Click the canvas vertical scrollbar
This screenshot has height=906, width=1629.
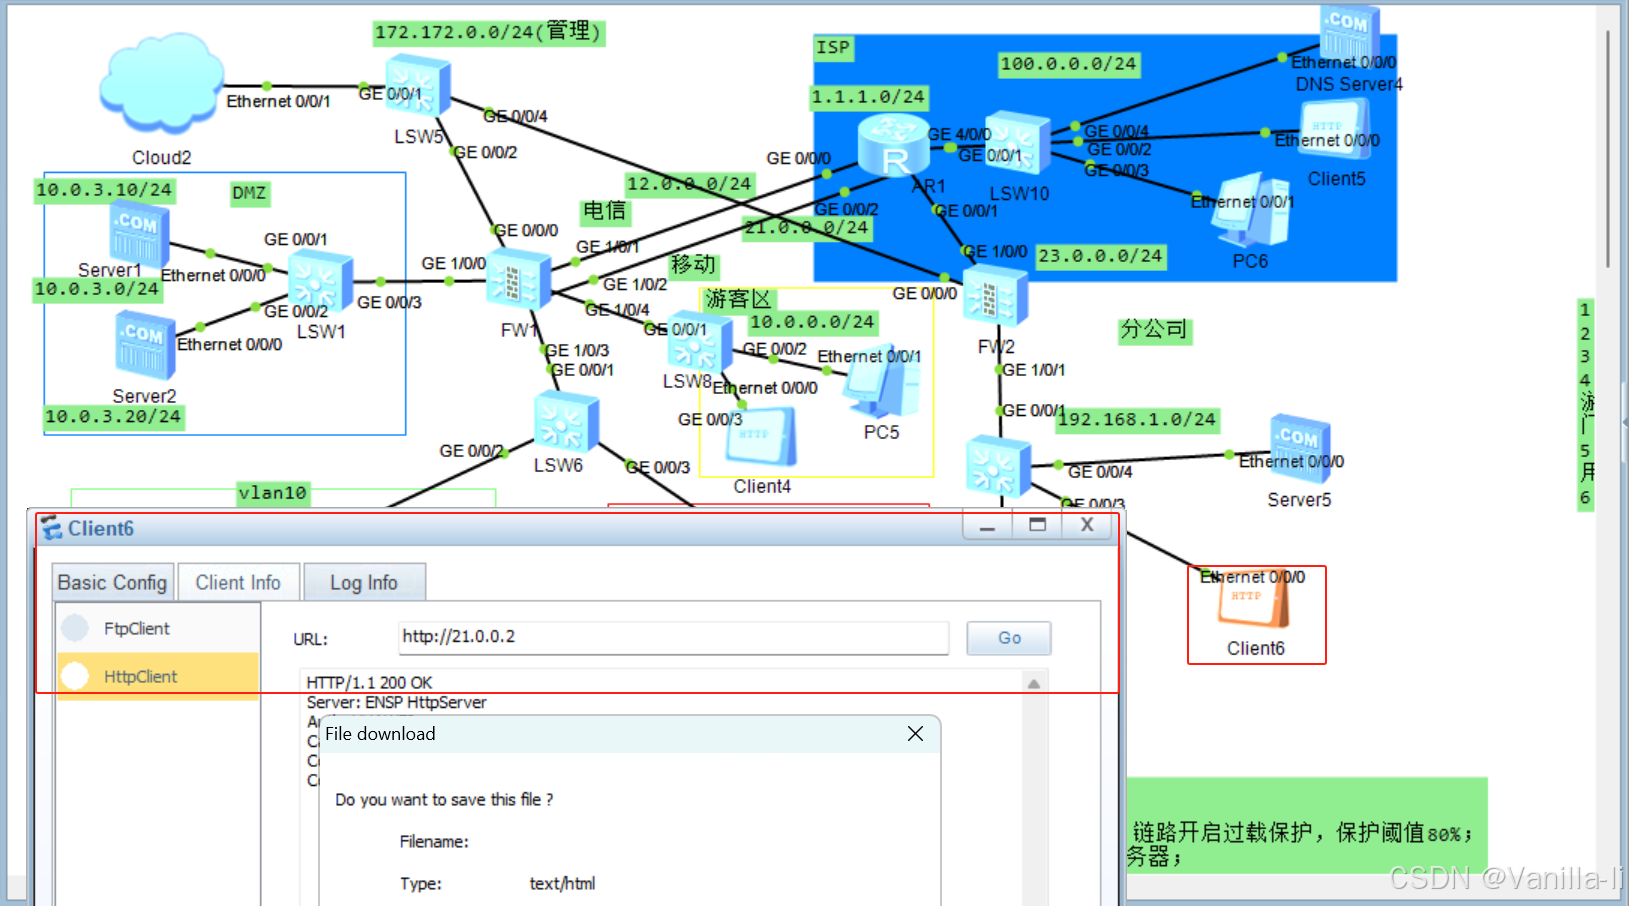pyautogui.click(x=1608, y=150)
